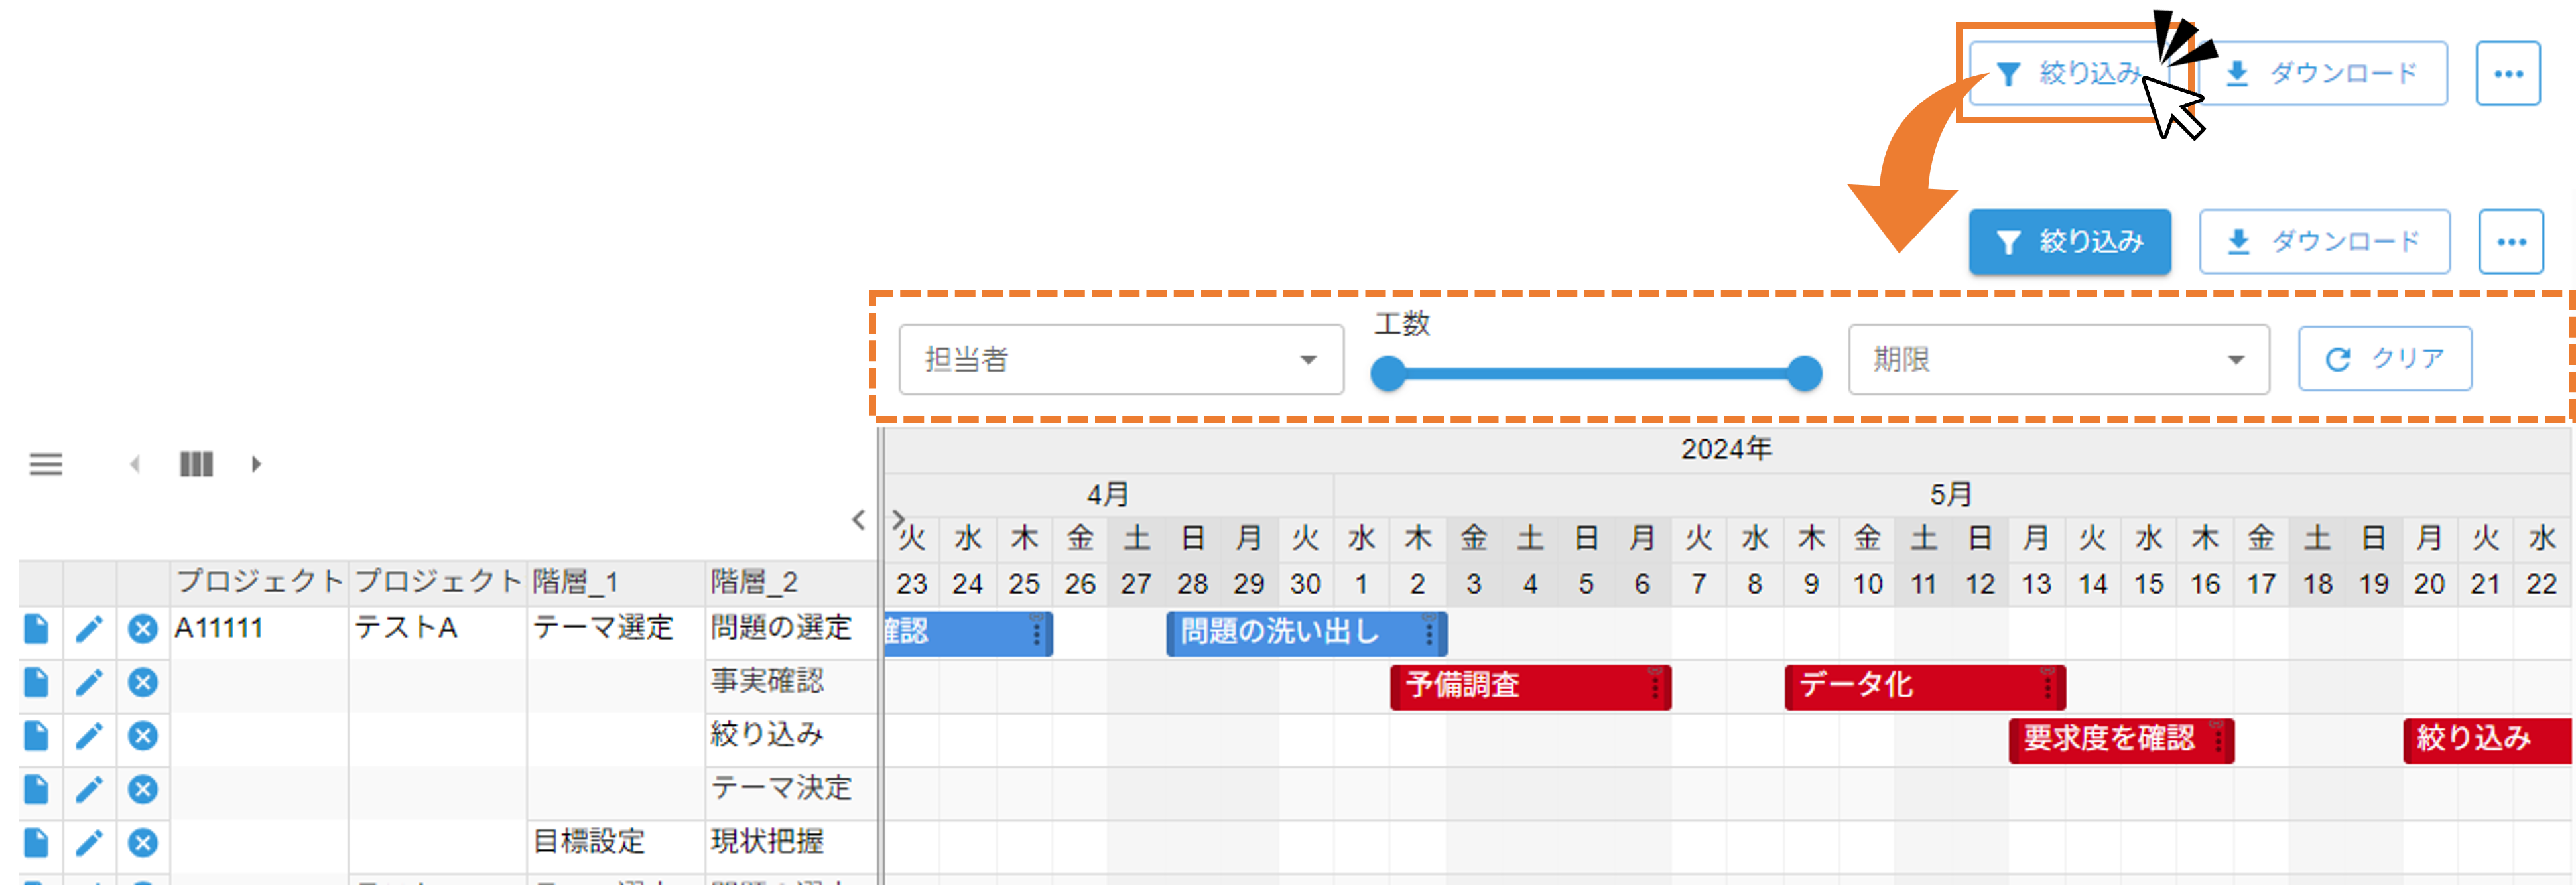Click delete X in 問題の選定 row
Screen dimensions: 2576x885
143,629
